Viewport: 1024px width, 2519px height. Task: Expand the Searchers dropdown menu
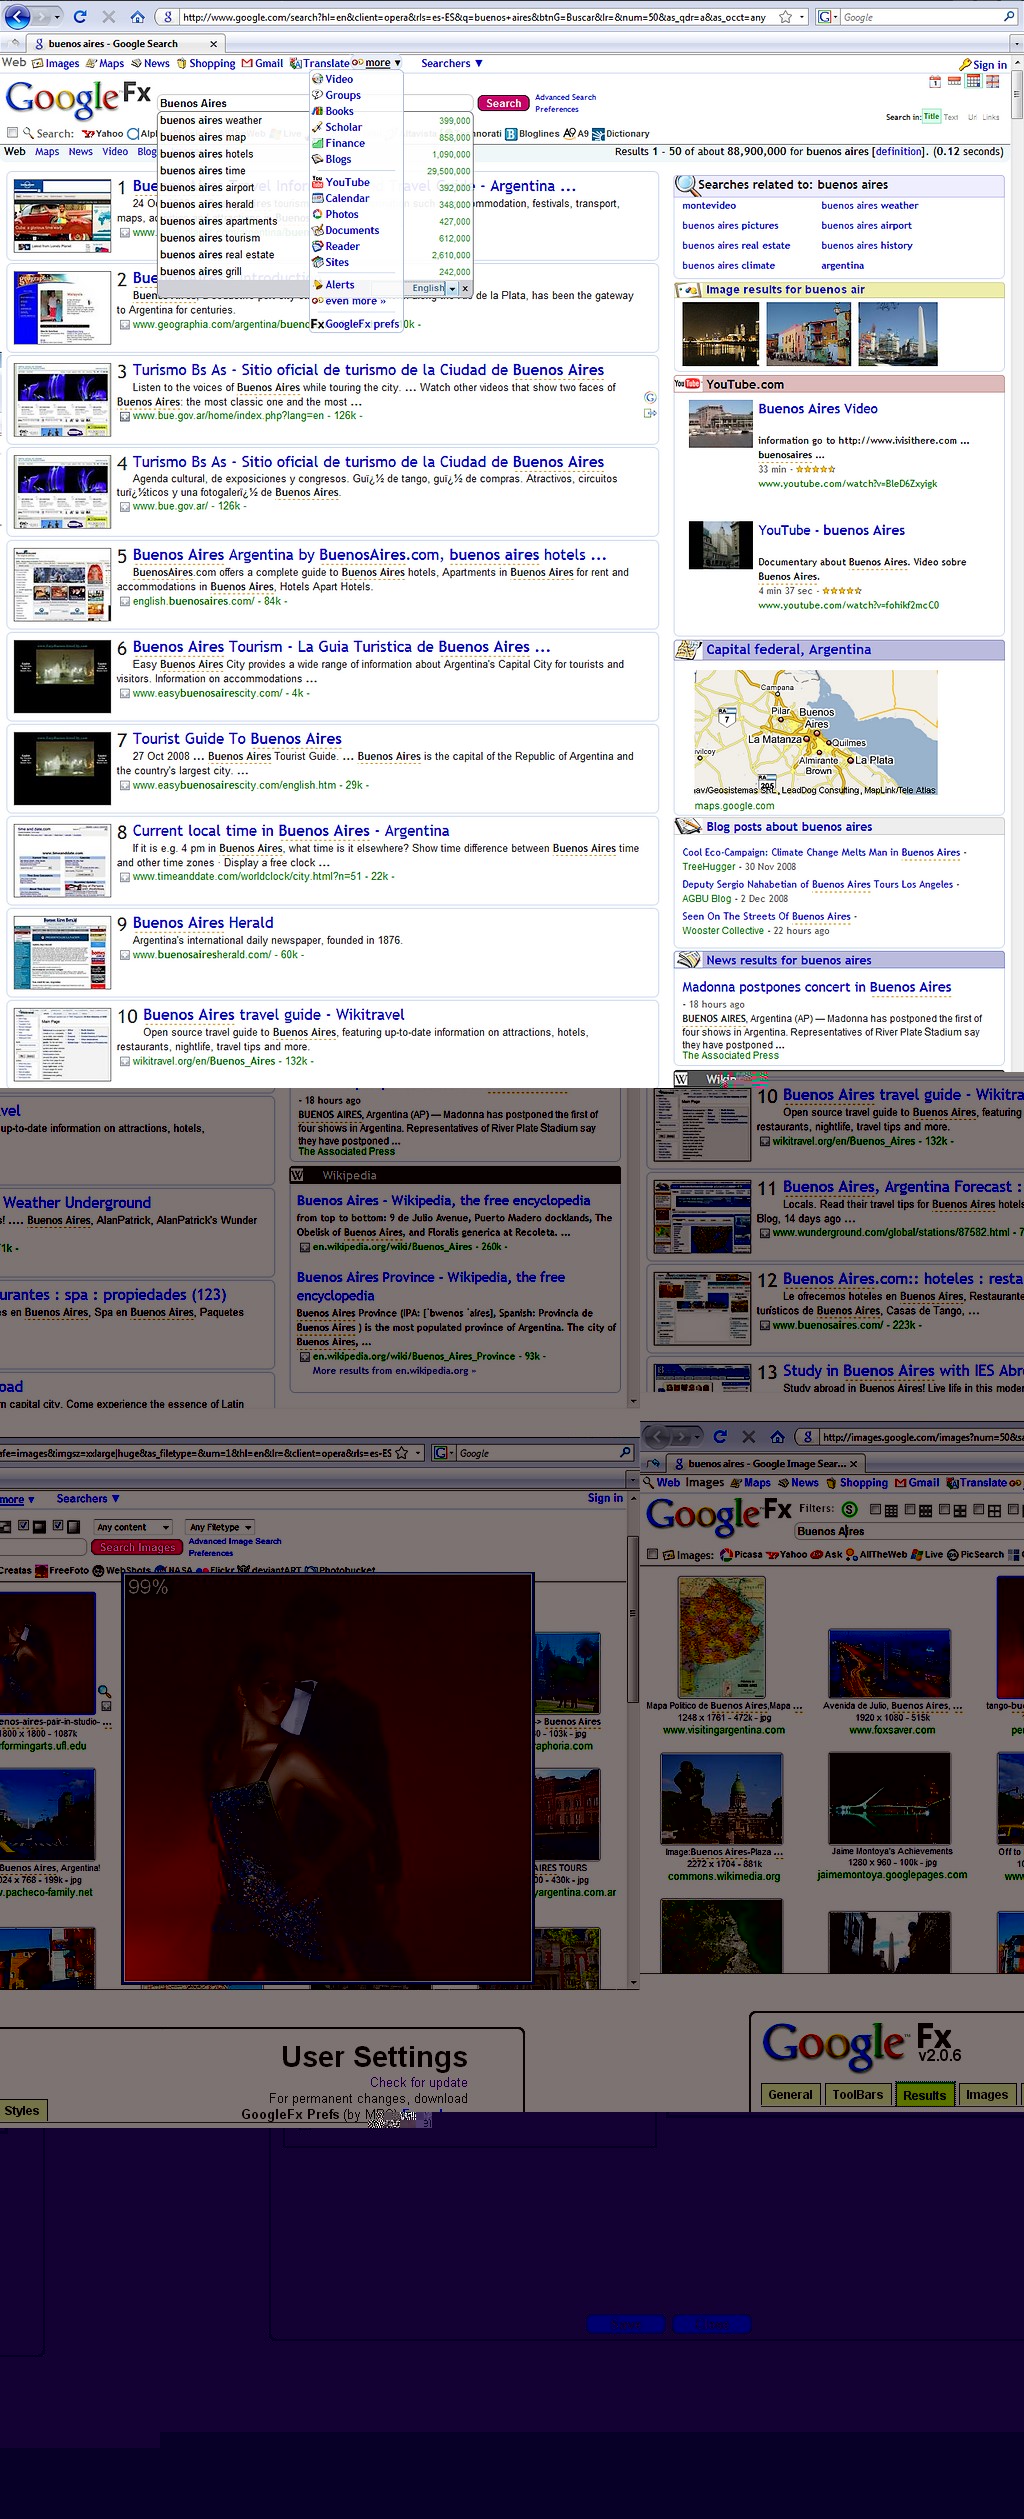click(x=451, y=63)
